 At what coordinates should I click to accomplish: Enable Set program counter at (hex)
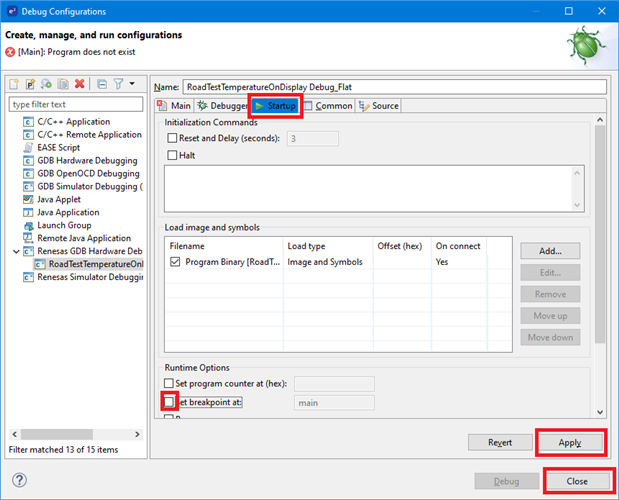[x=168, y=383]
